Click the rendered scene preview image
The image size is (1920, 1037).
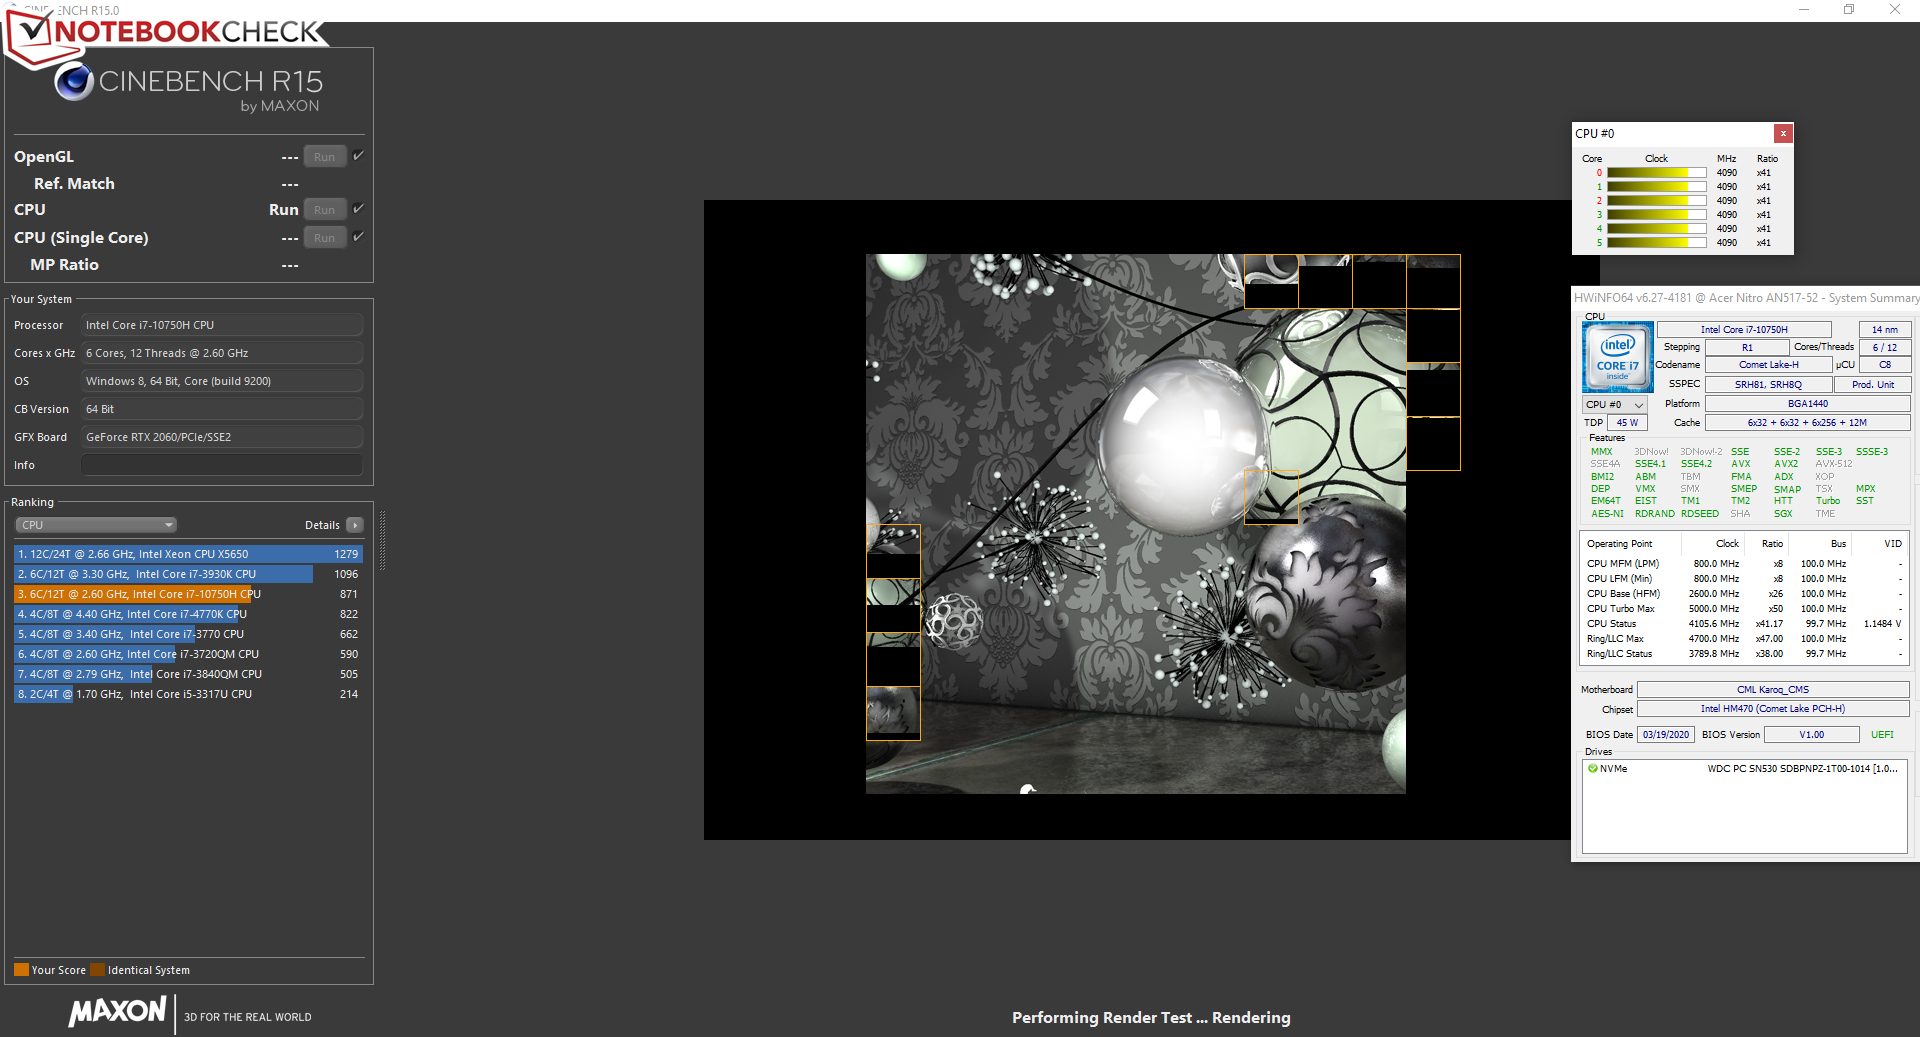coord(1135,524)
